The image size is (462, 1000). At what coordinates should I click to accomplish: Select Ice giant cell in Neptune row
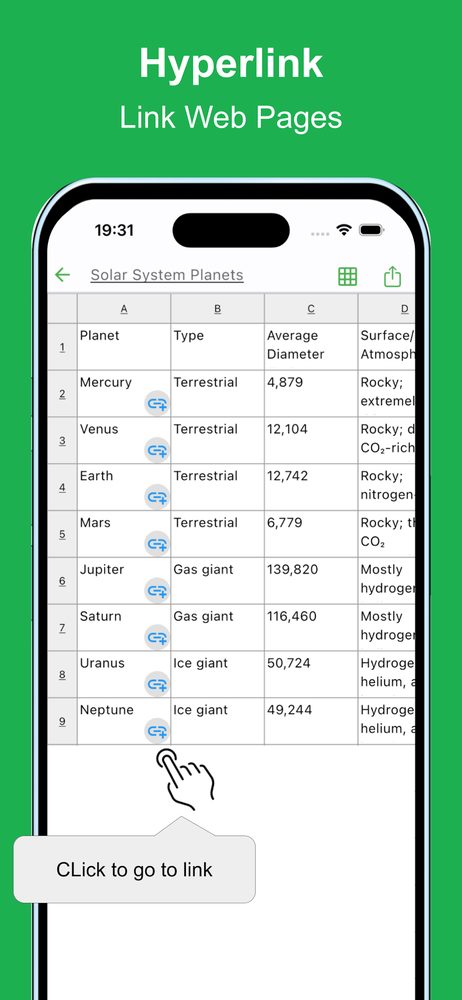(218, 721)
